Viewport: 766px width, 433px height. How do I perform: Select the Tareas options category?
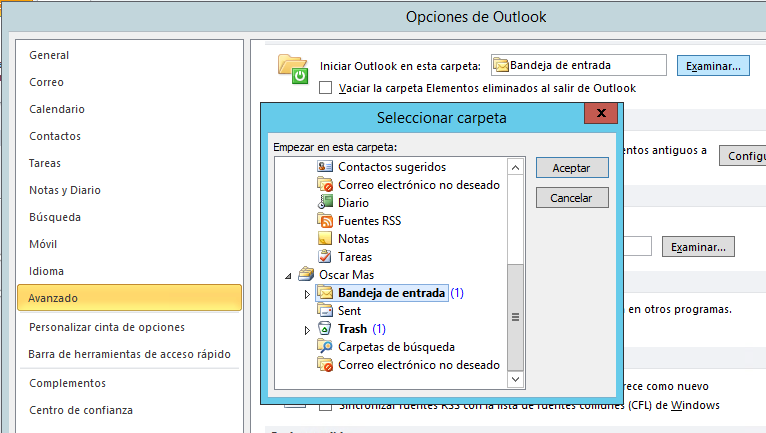(129, 163)
